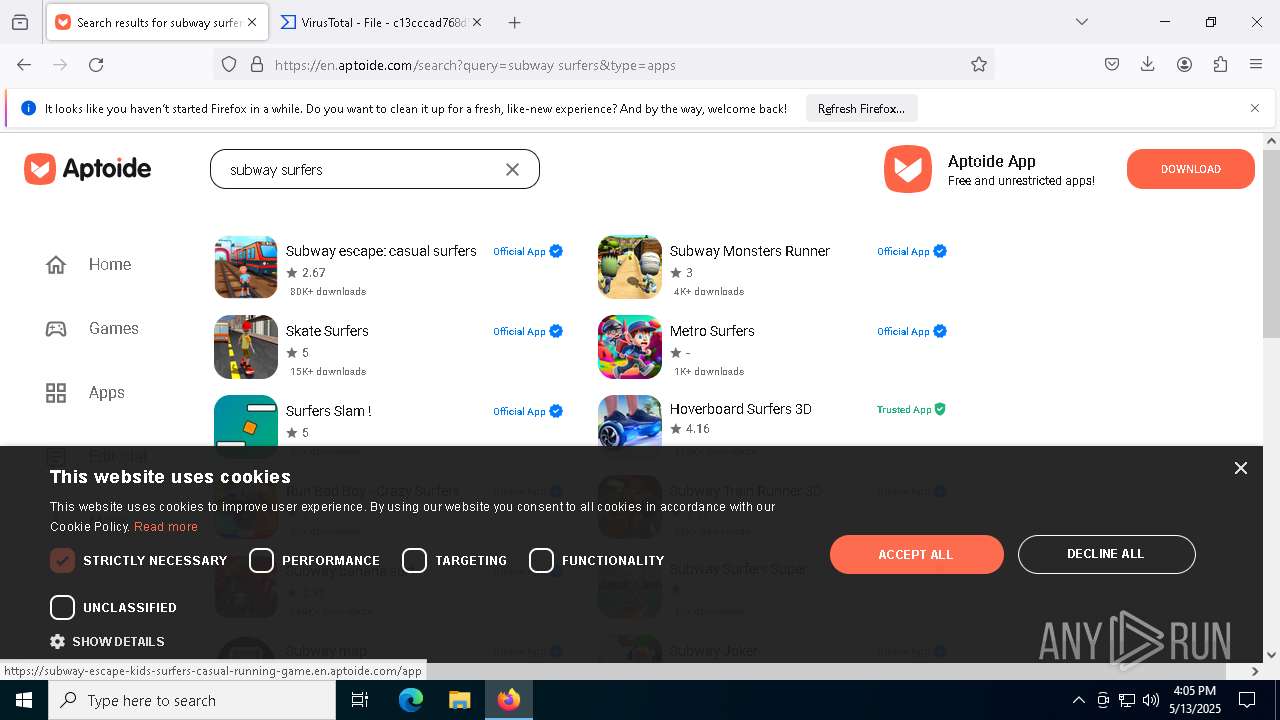Go to Home in sidebar
The width and height of the screenshot is (1280, 720).
[x=89, y=264]
